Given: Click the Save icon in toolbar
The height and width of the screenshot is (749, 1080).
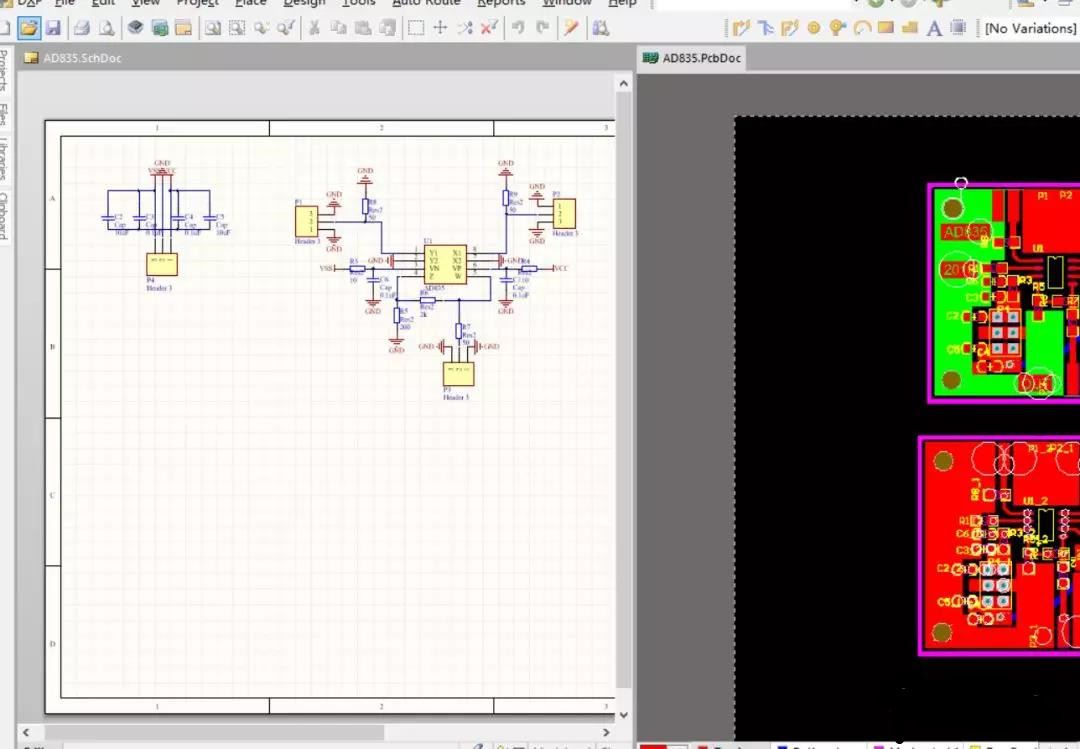Looking at the screenshot, I should pos(52,28).
